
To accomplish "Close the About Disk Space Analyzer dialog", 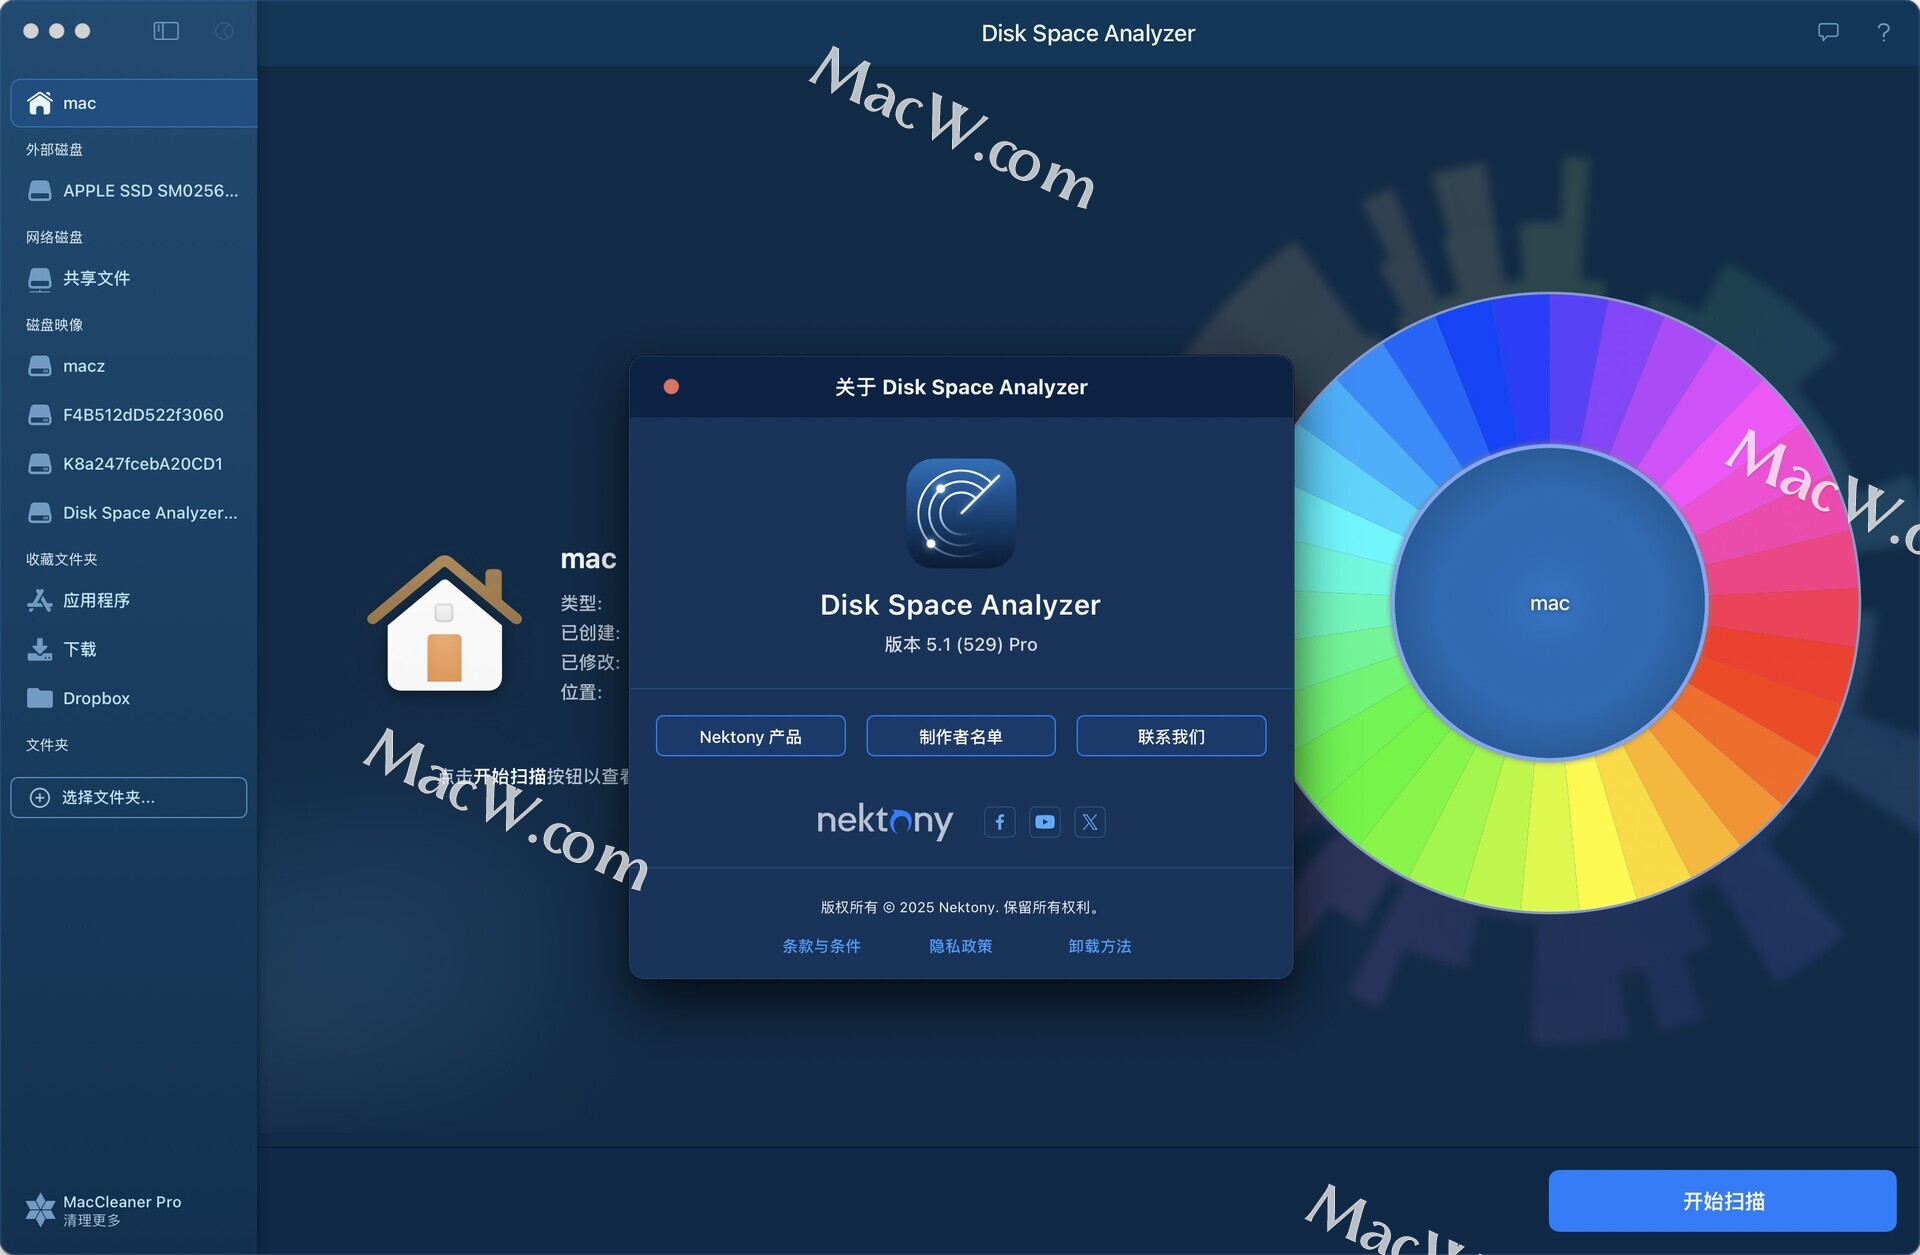I will coord(671,387).
